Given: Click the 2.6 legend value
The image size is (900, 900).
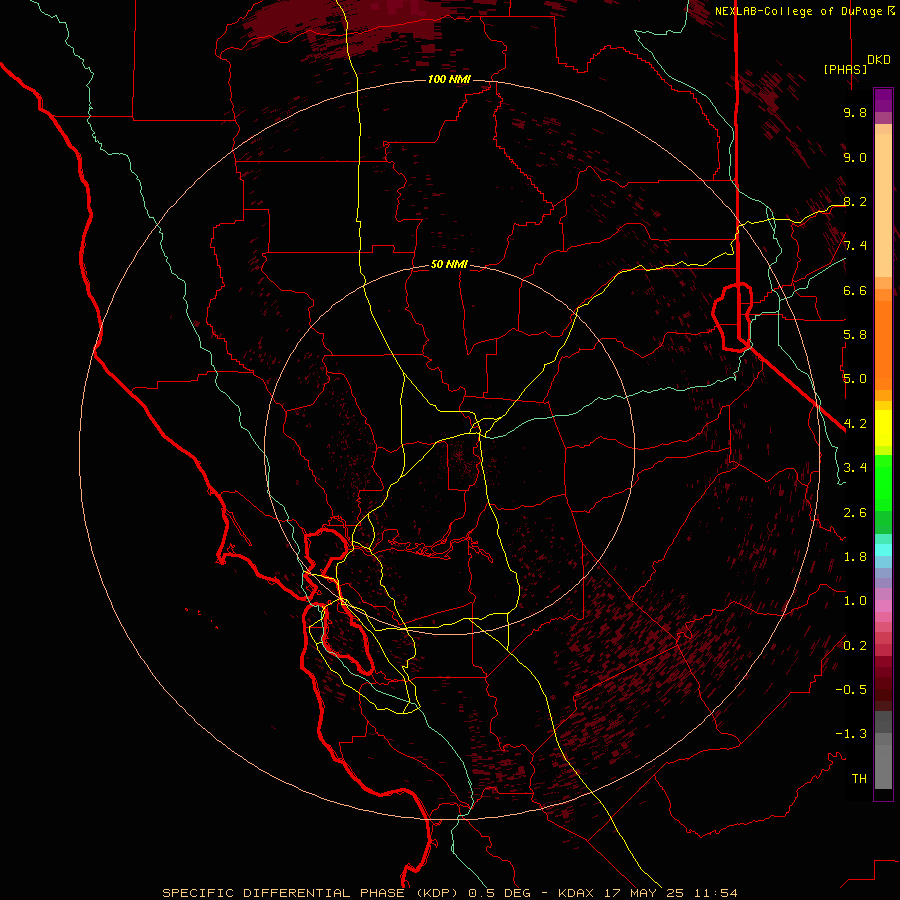Looking at the screenshot, I should (855, 513).
